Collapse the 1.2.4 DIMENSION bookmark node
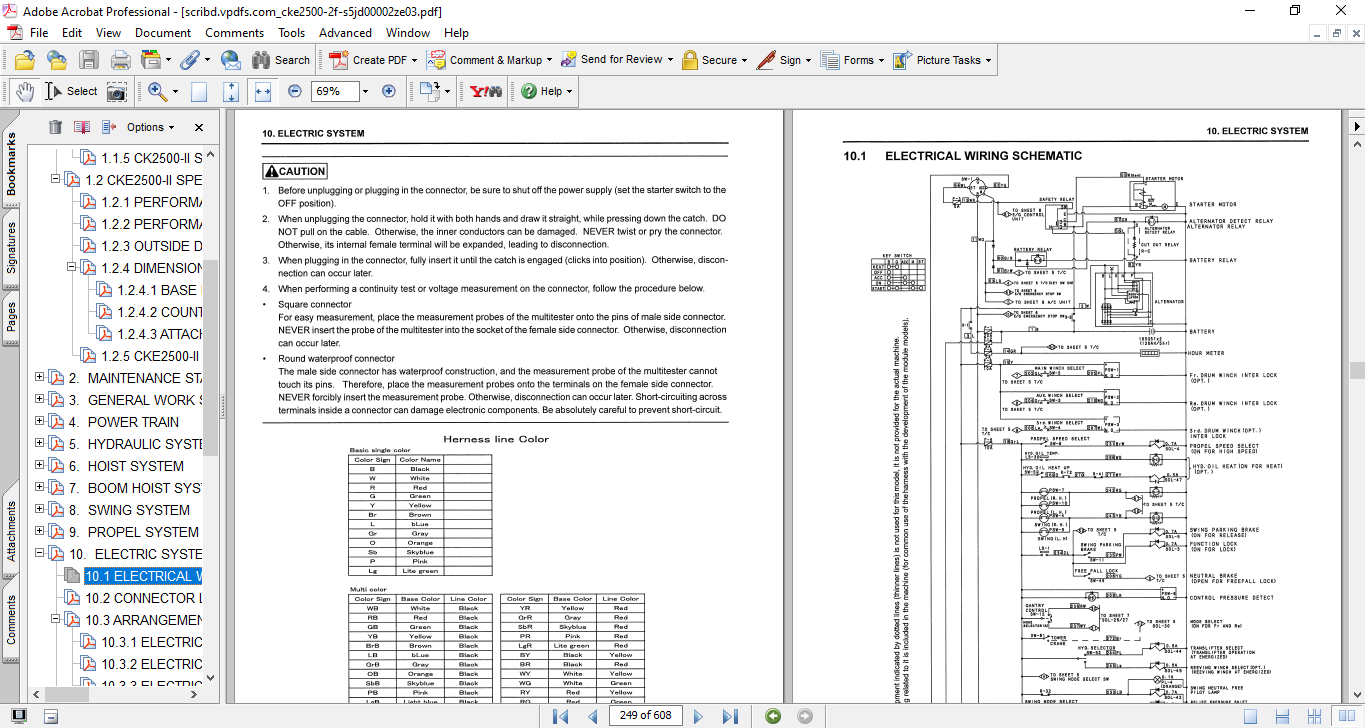Viewport: 1365px width, 728px height. pos(72,268)
